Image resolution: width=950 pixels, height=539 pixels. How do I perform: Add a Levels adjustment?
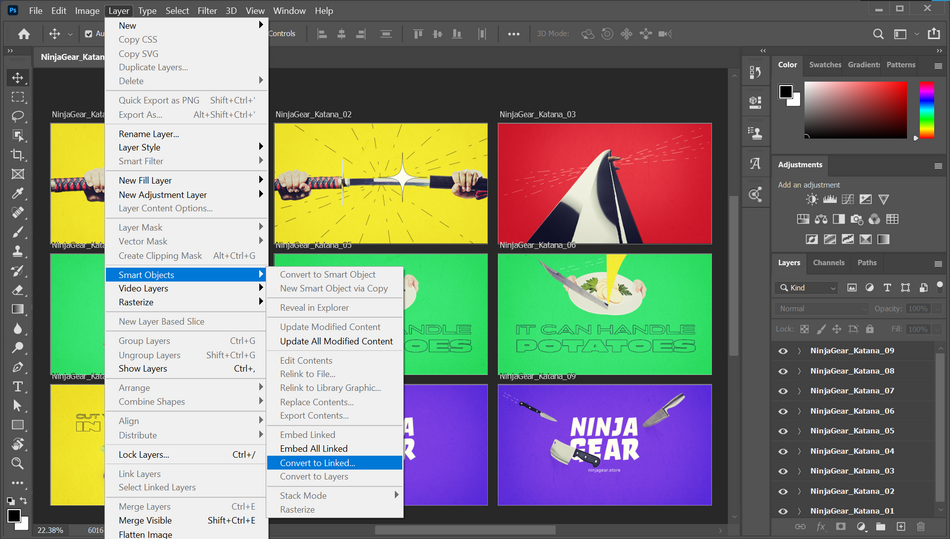click(829, 199)
